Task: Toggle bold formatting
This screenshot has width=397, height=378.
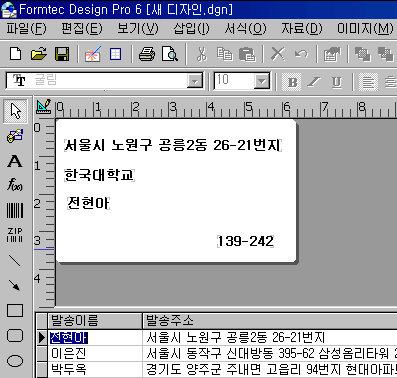Action: point(292,82)
